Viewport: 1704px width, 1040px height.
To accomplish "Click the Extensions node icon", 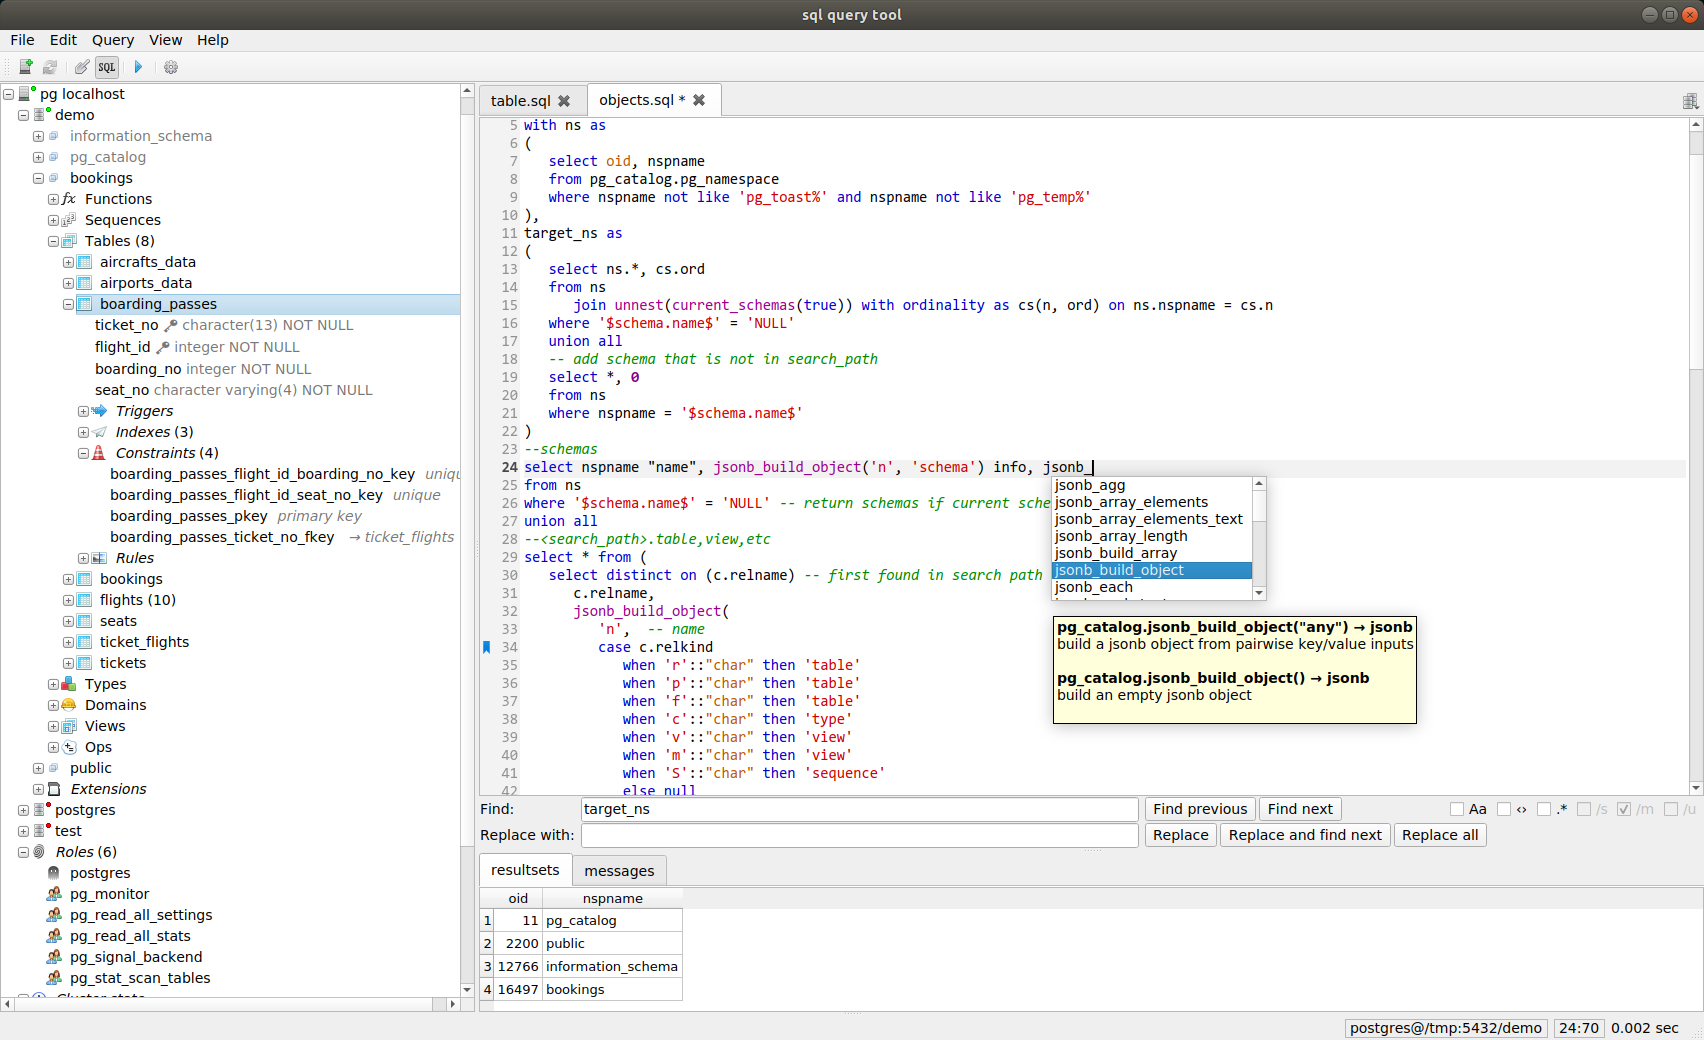I will [54, 789].
